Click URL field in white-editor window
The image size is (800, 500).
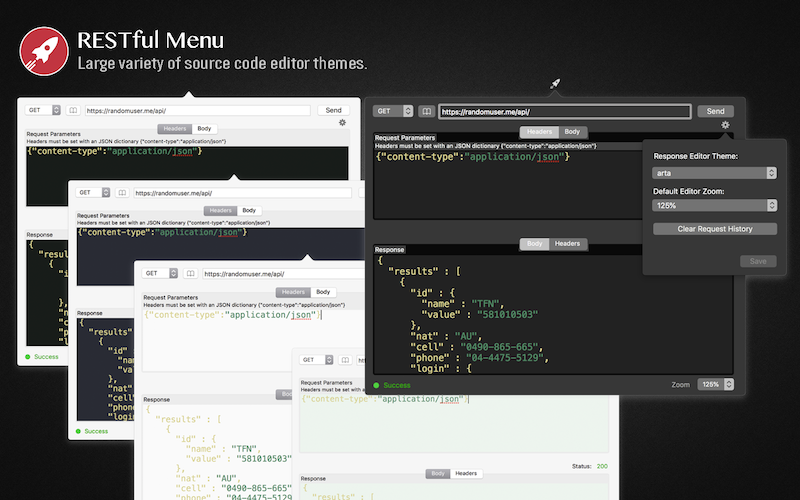(283, 273)
